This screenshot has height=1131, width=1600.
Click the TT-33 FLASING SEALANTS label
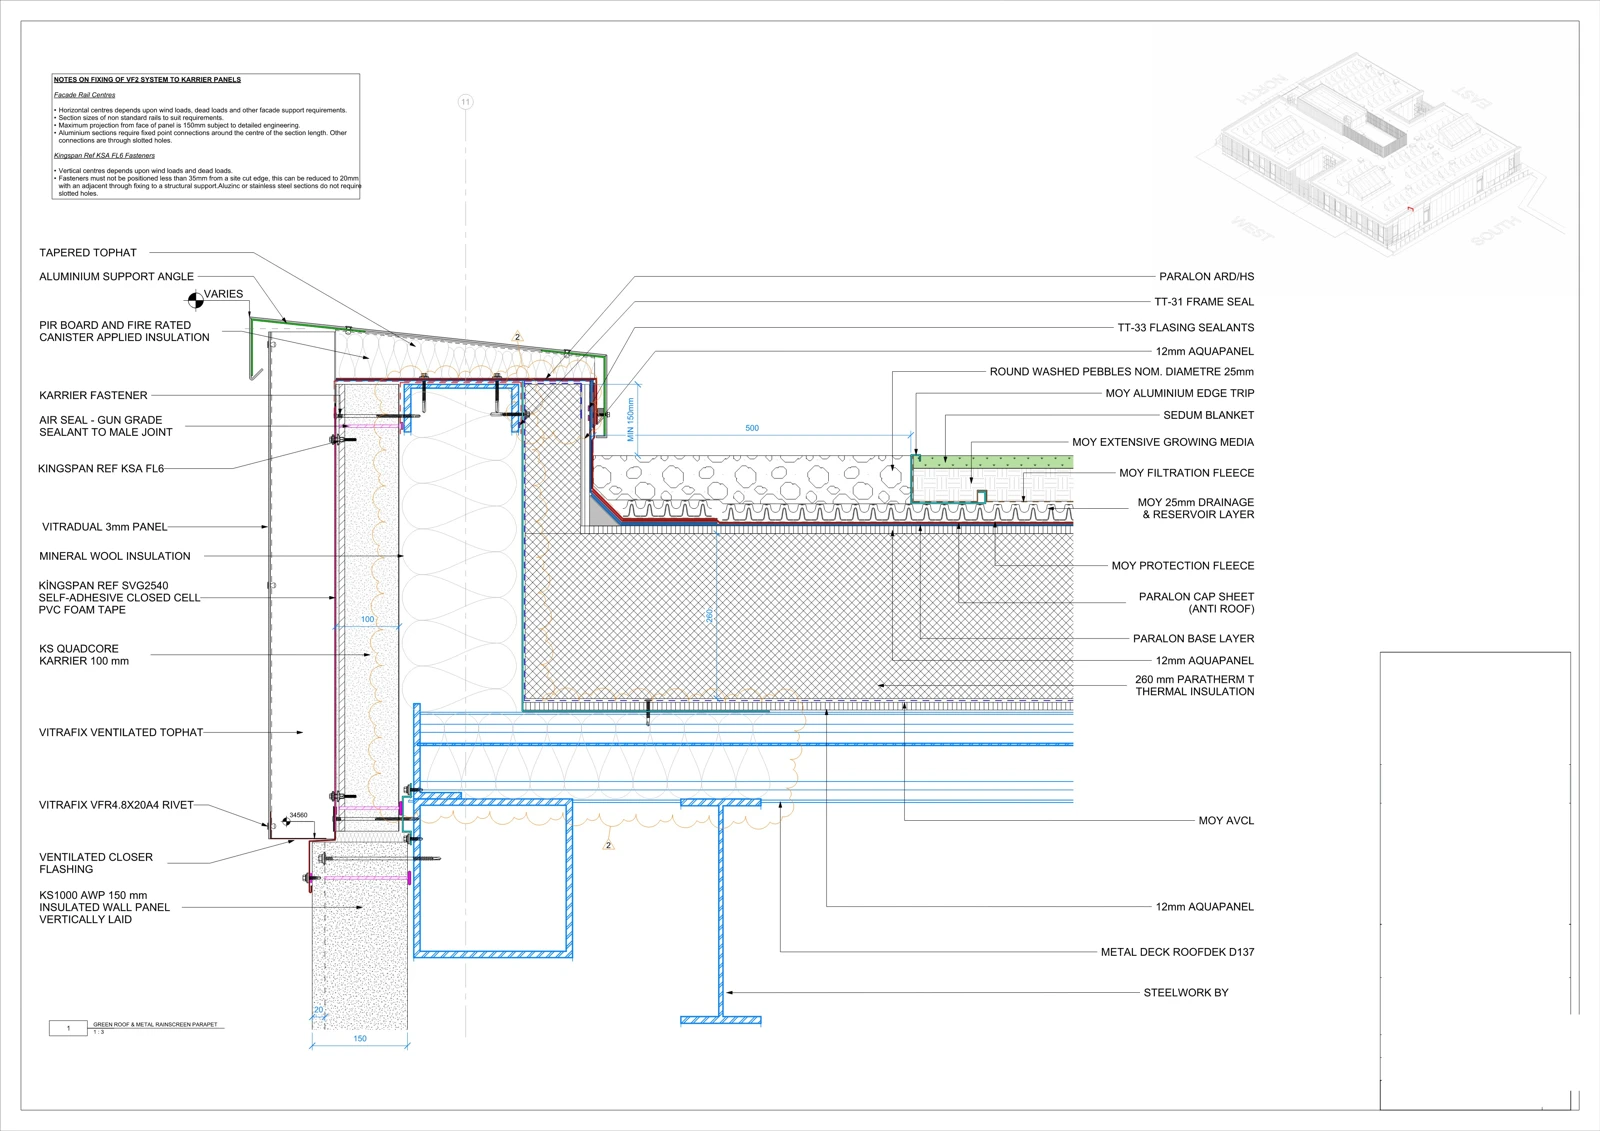tap(1185, 328)
